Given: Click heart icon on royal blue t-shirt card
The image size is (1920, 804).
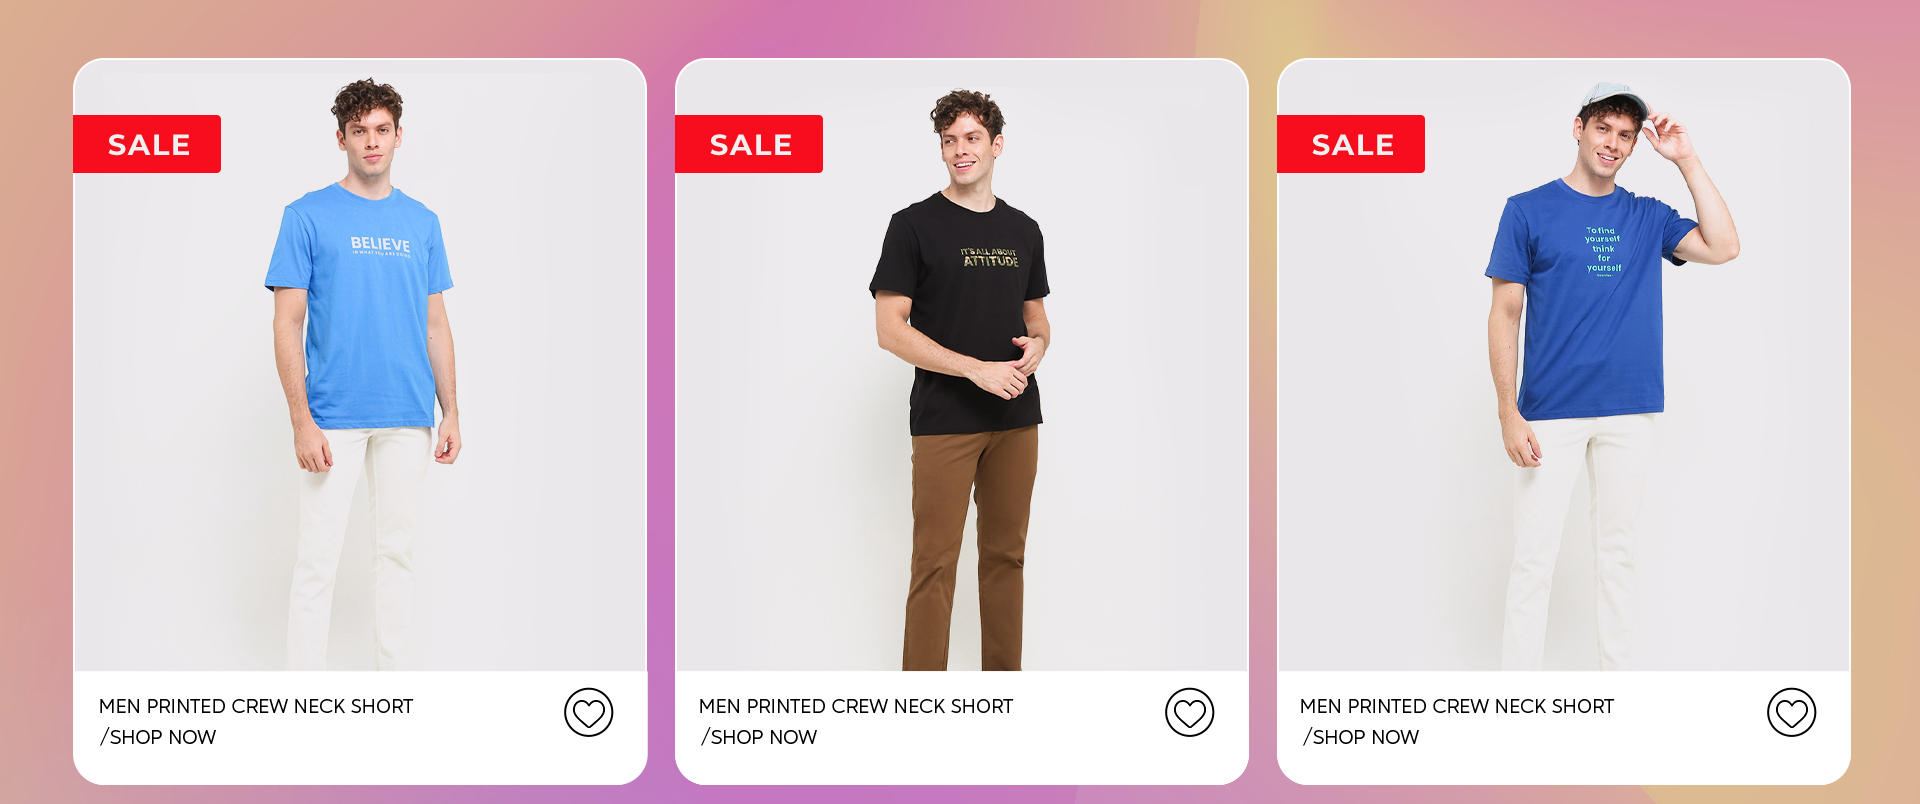Looking at the screenshot, I should point(1791,713).
